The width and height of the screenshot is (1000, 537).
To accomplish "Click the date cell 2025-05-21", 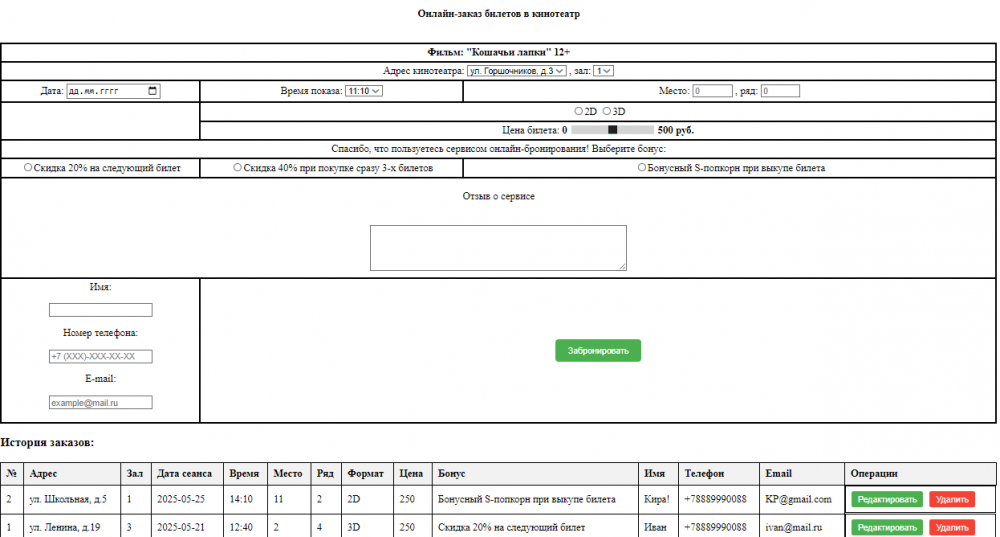I will (188, 527).
